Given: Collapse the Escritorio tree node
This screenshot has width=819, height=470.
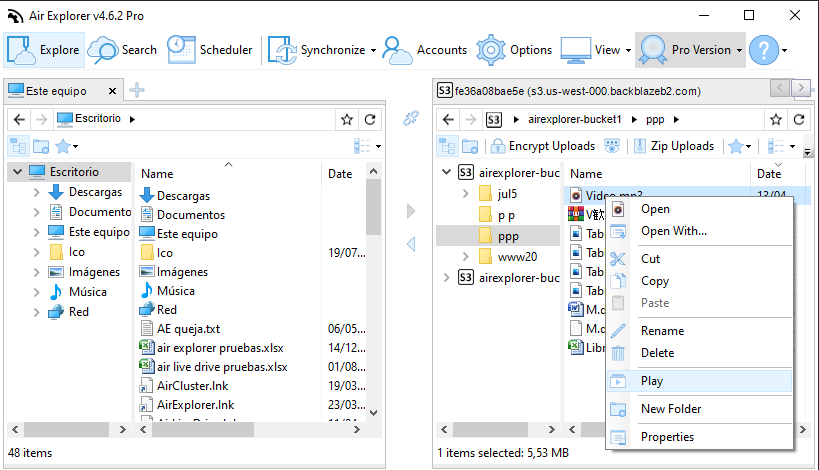Looking at the screenshot, I should point(17,171).
